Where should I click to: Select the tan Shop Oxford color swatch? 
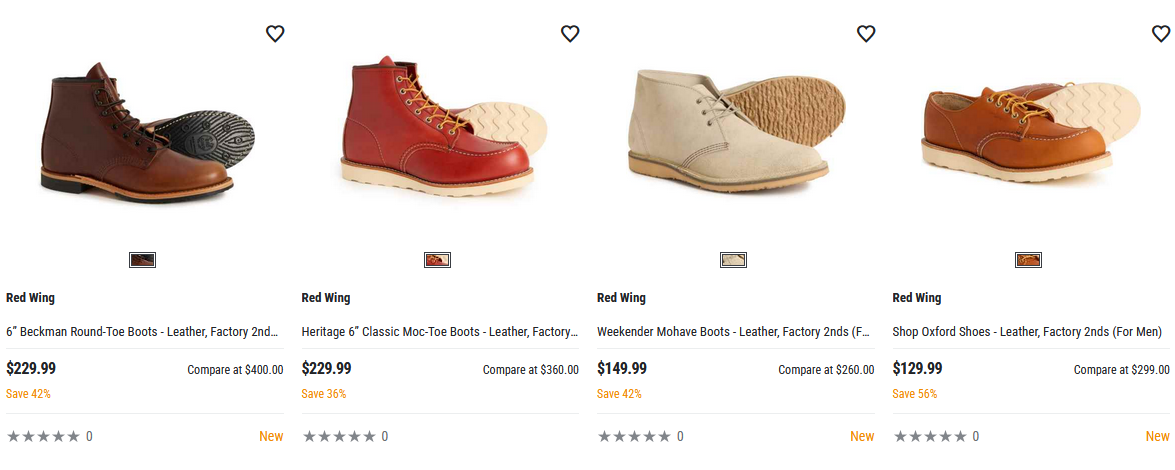tap(1028, 260)
